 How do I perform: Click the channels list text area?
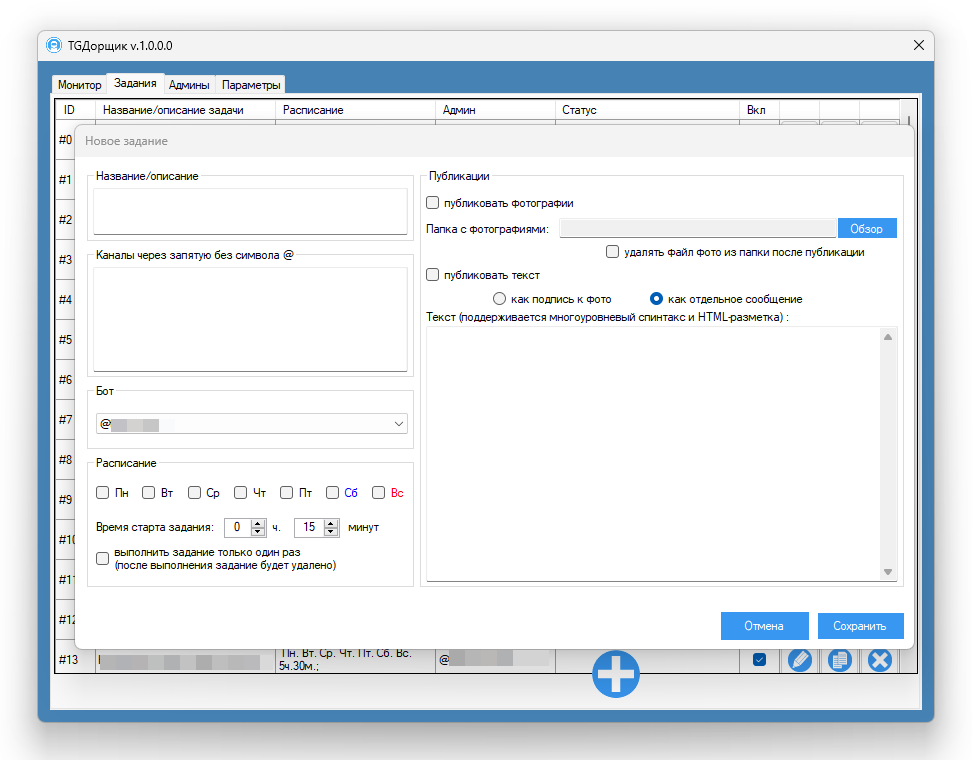250,319
